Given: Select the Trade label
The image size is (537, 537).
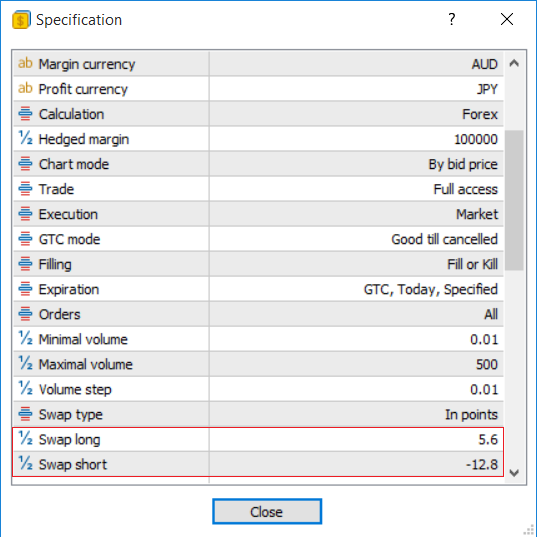Looking at the screenshot, I should pyautogui.click(x=57, y=189).
